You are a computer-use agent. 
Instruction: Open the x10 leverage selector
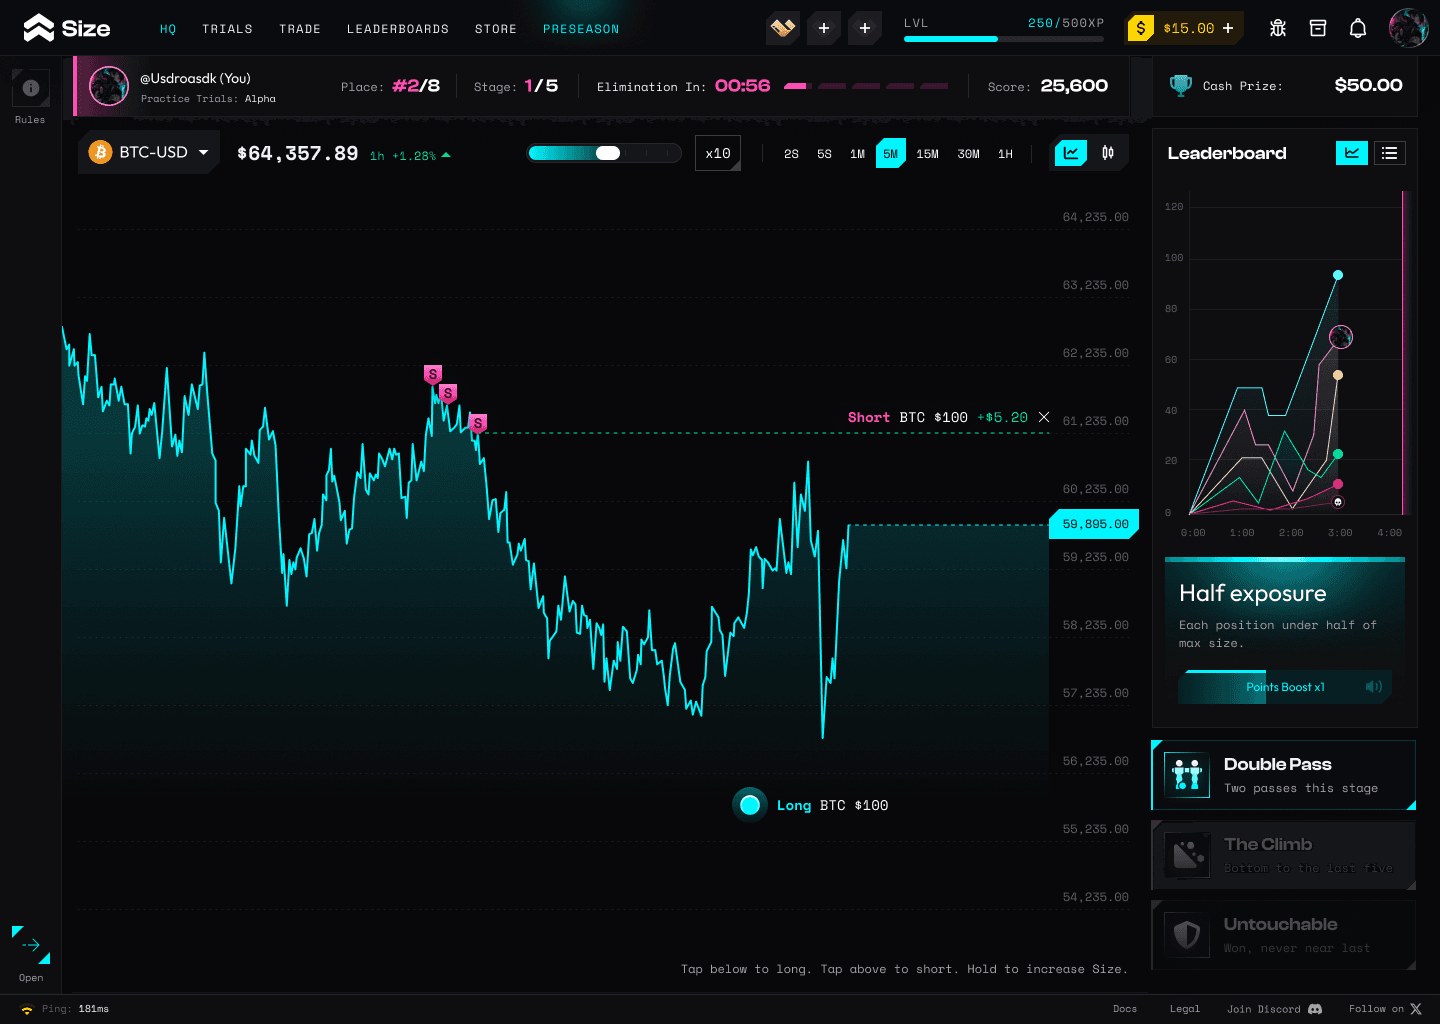[x=718, y=153]
